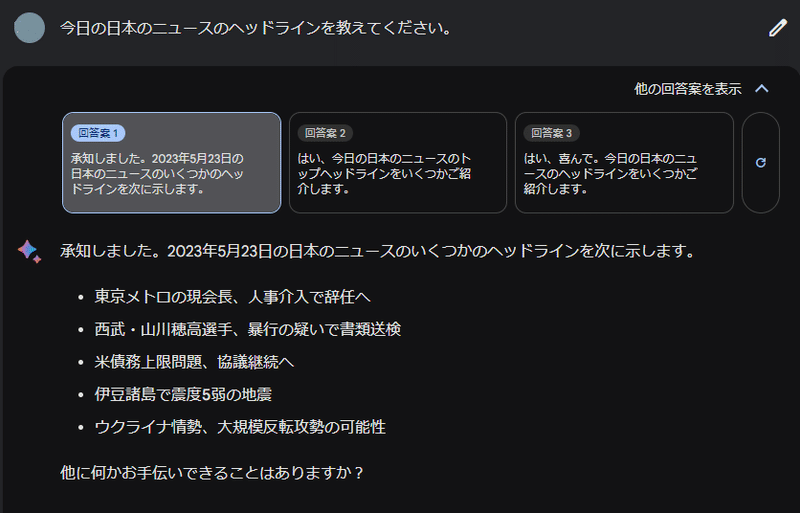This screenshot has height=513, width=800.
Task: Select the 回答案 3 draft card
Action: 624,163
